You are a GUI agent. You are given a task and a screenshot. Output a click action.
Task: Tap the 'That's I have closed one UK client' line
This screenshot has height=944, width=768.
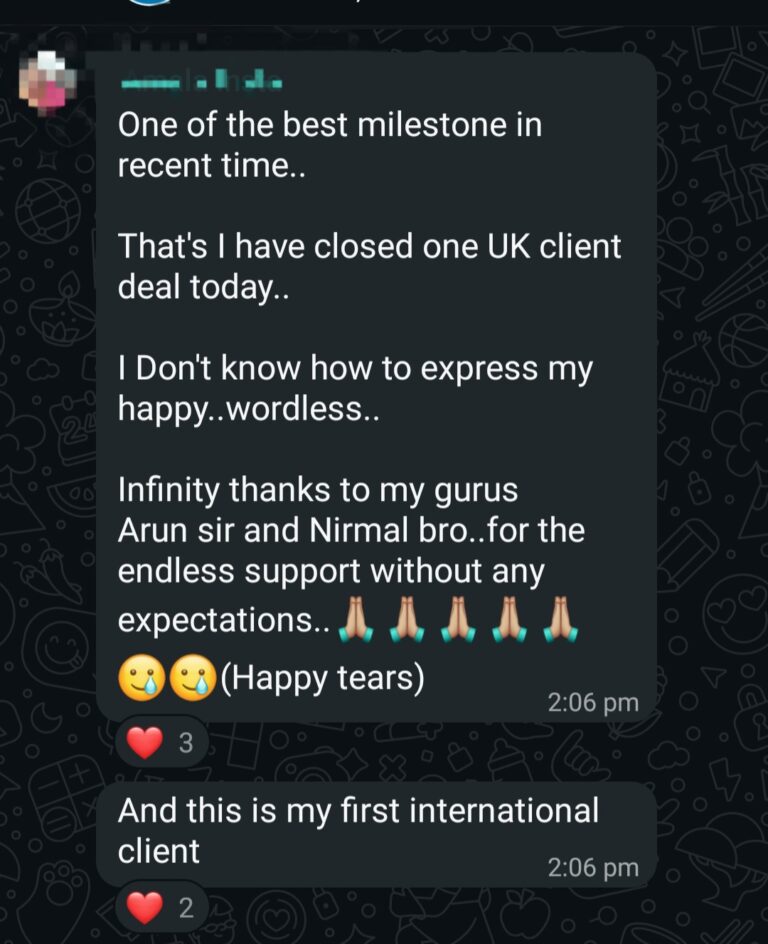click(x=370, y=247)
